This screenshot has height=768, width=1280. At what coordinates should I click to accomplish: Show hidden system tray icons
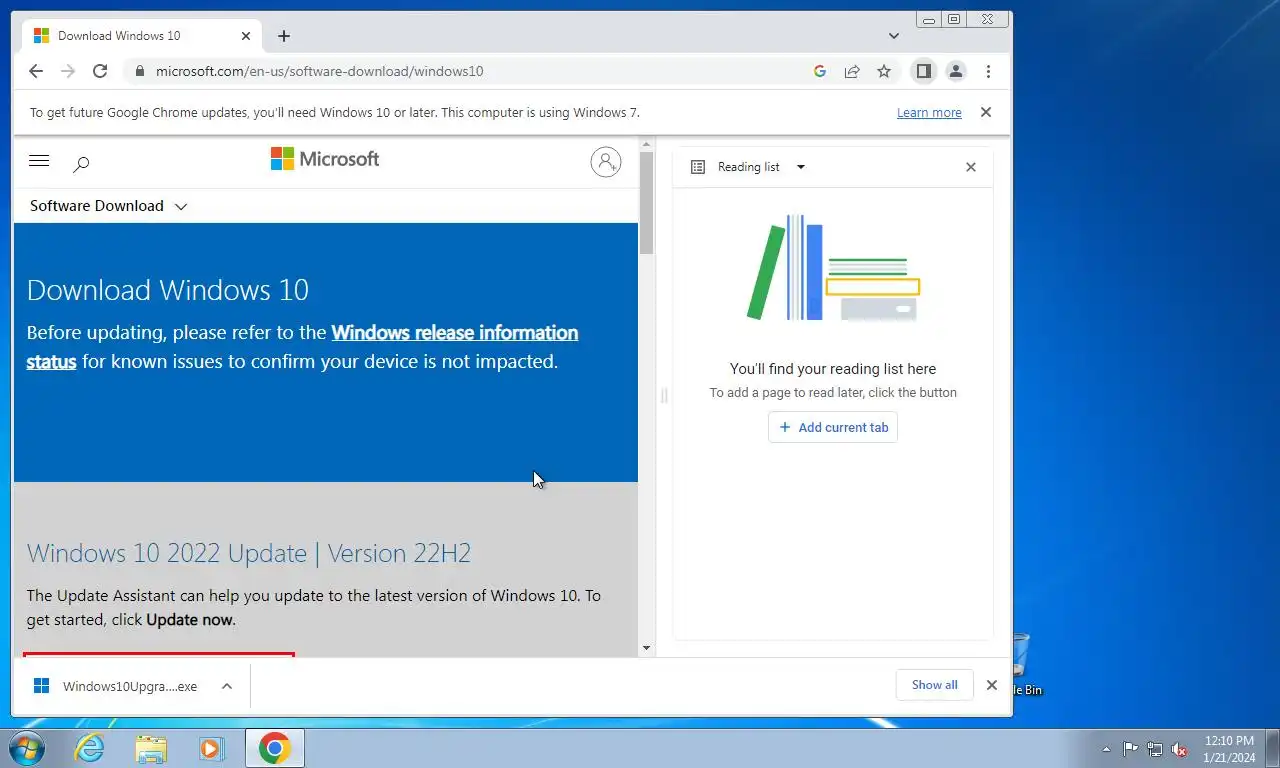[x=1106, y=748]
